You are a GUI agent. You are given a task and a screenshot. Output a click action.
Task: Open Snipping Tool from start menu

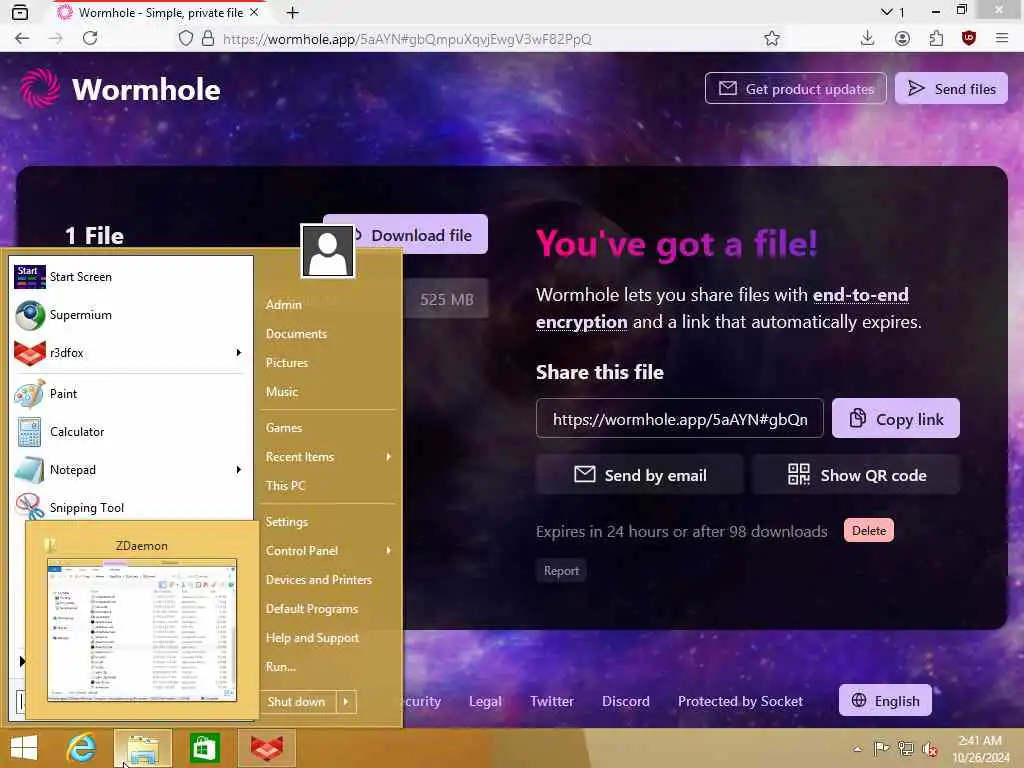click(x=129, y=507)
